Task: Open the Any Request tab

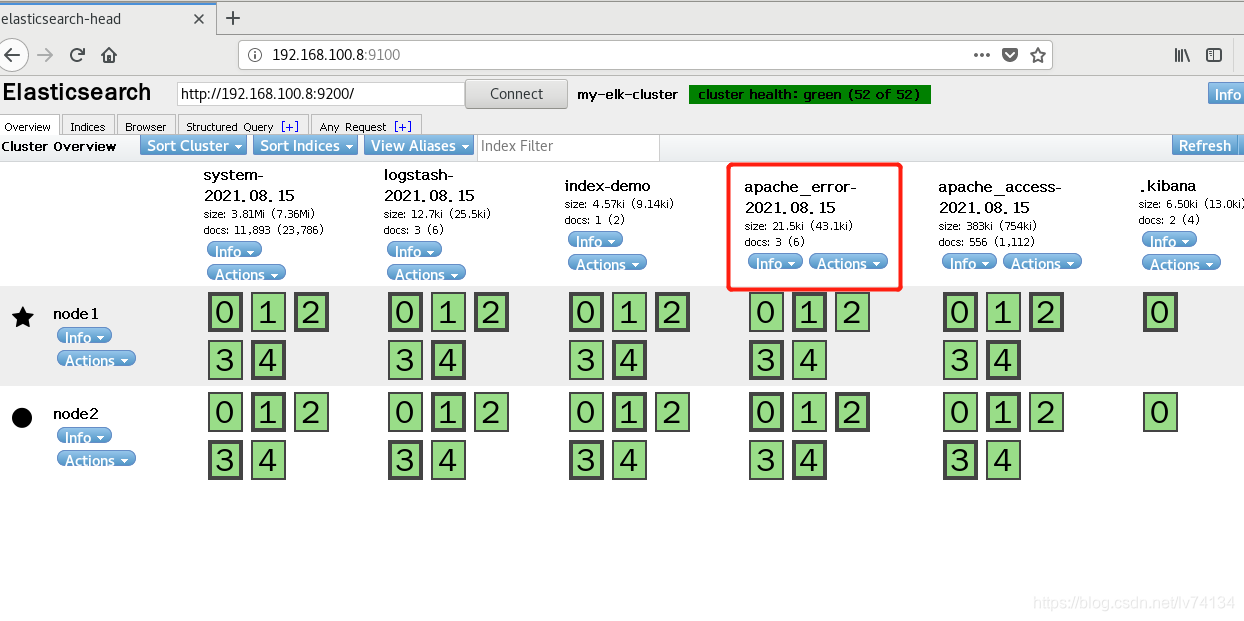Action: pyautogui.click(x=366, y=126)
